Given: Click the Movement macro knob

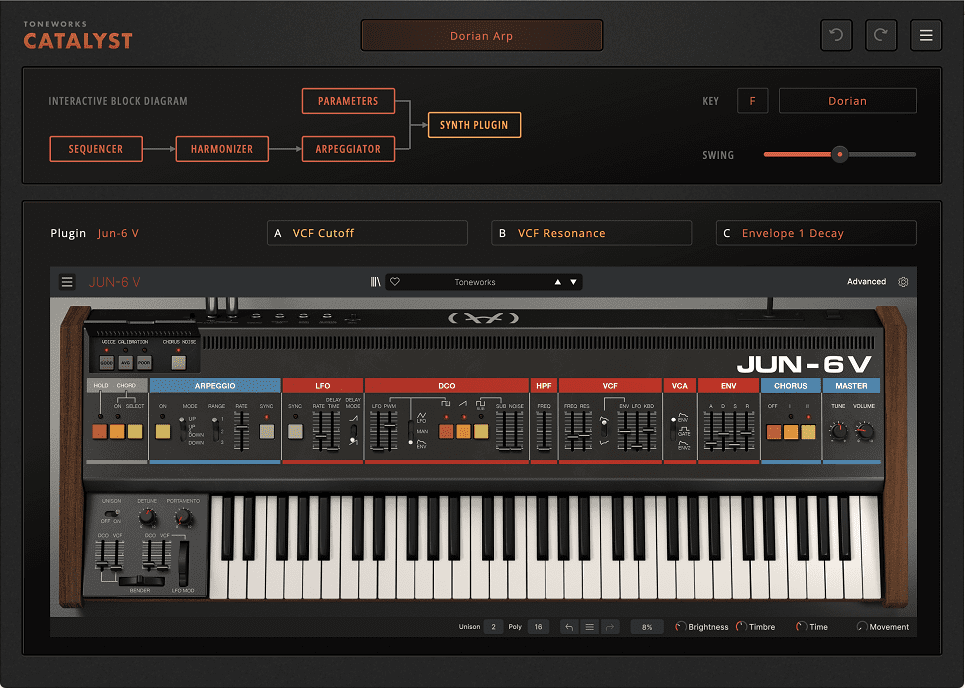Looking at the screenshot, I should pos(862,626).
